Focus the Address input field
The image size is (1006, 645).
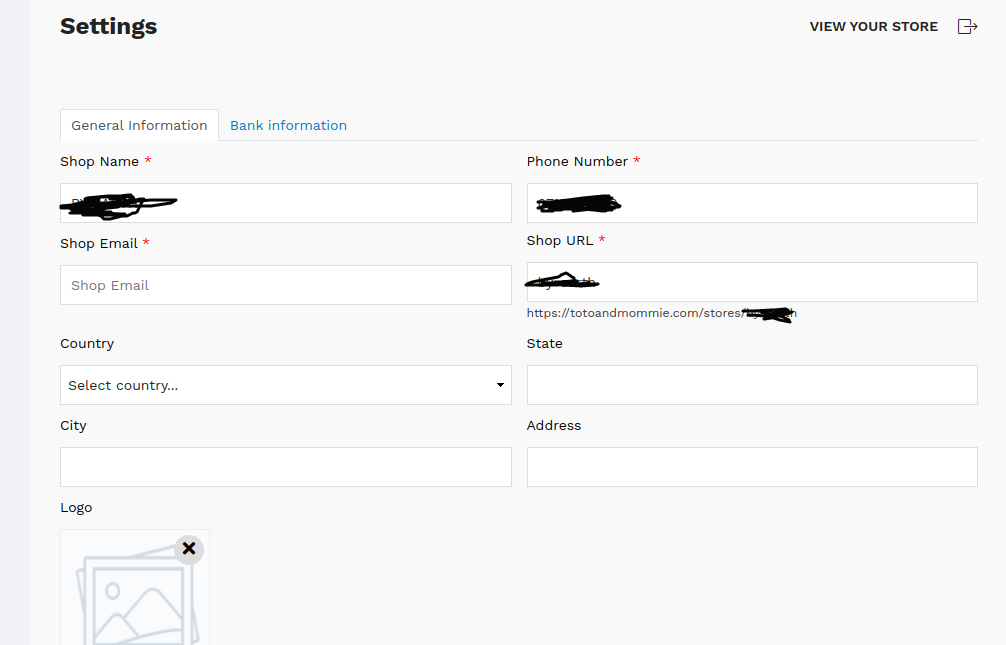click(x=752, y=467)
